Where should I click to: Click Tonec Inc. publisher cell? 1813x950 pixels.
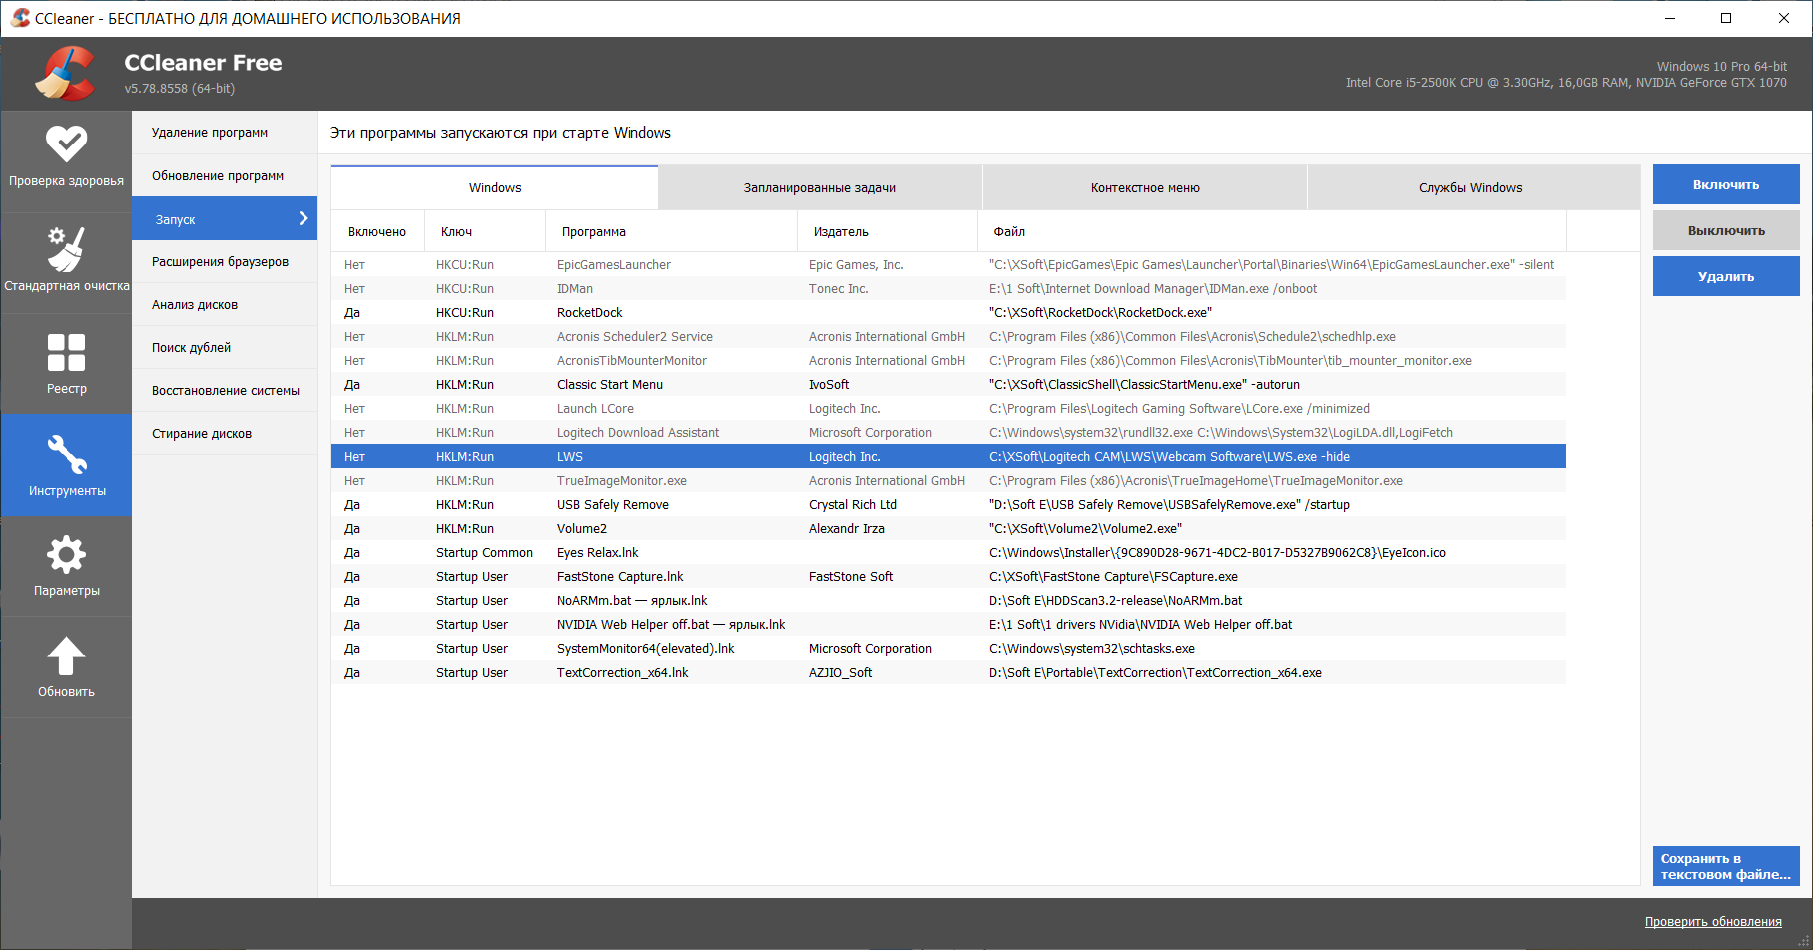tap(839, 289)
